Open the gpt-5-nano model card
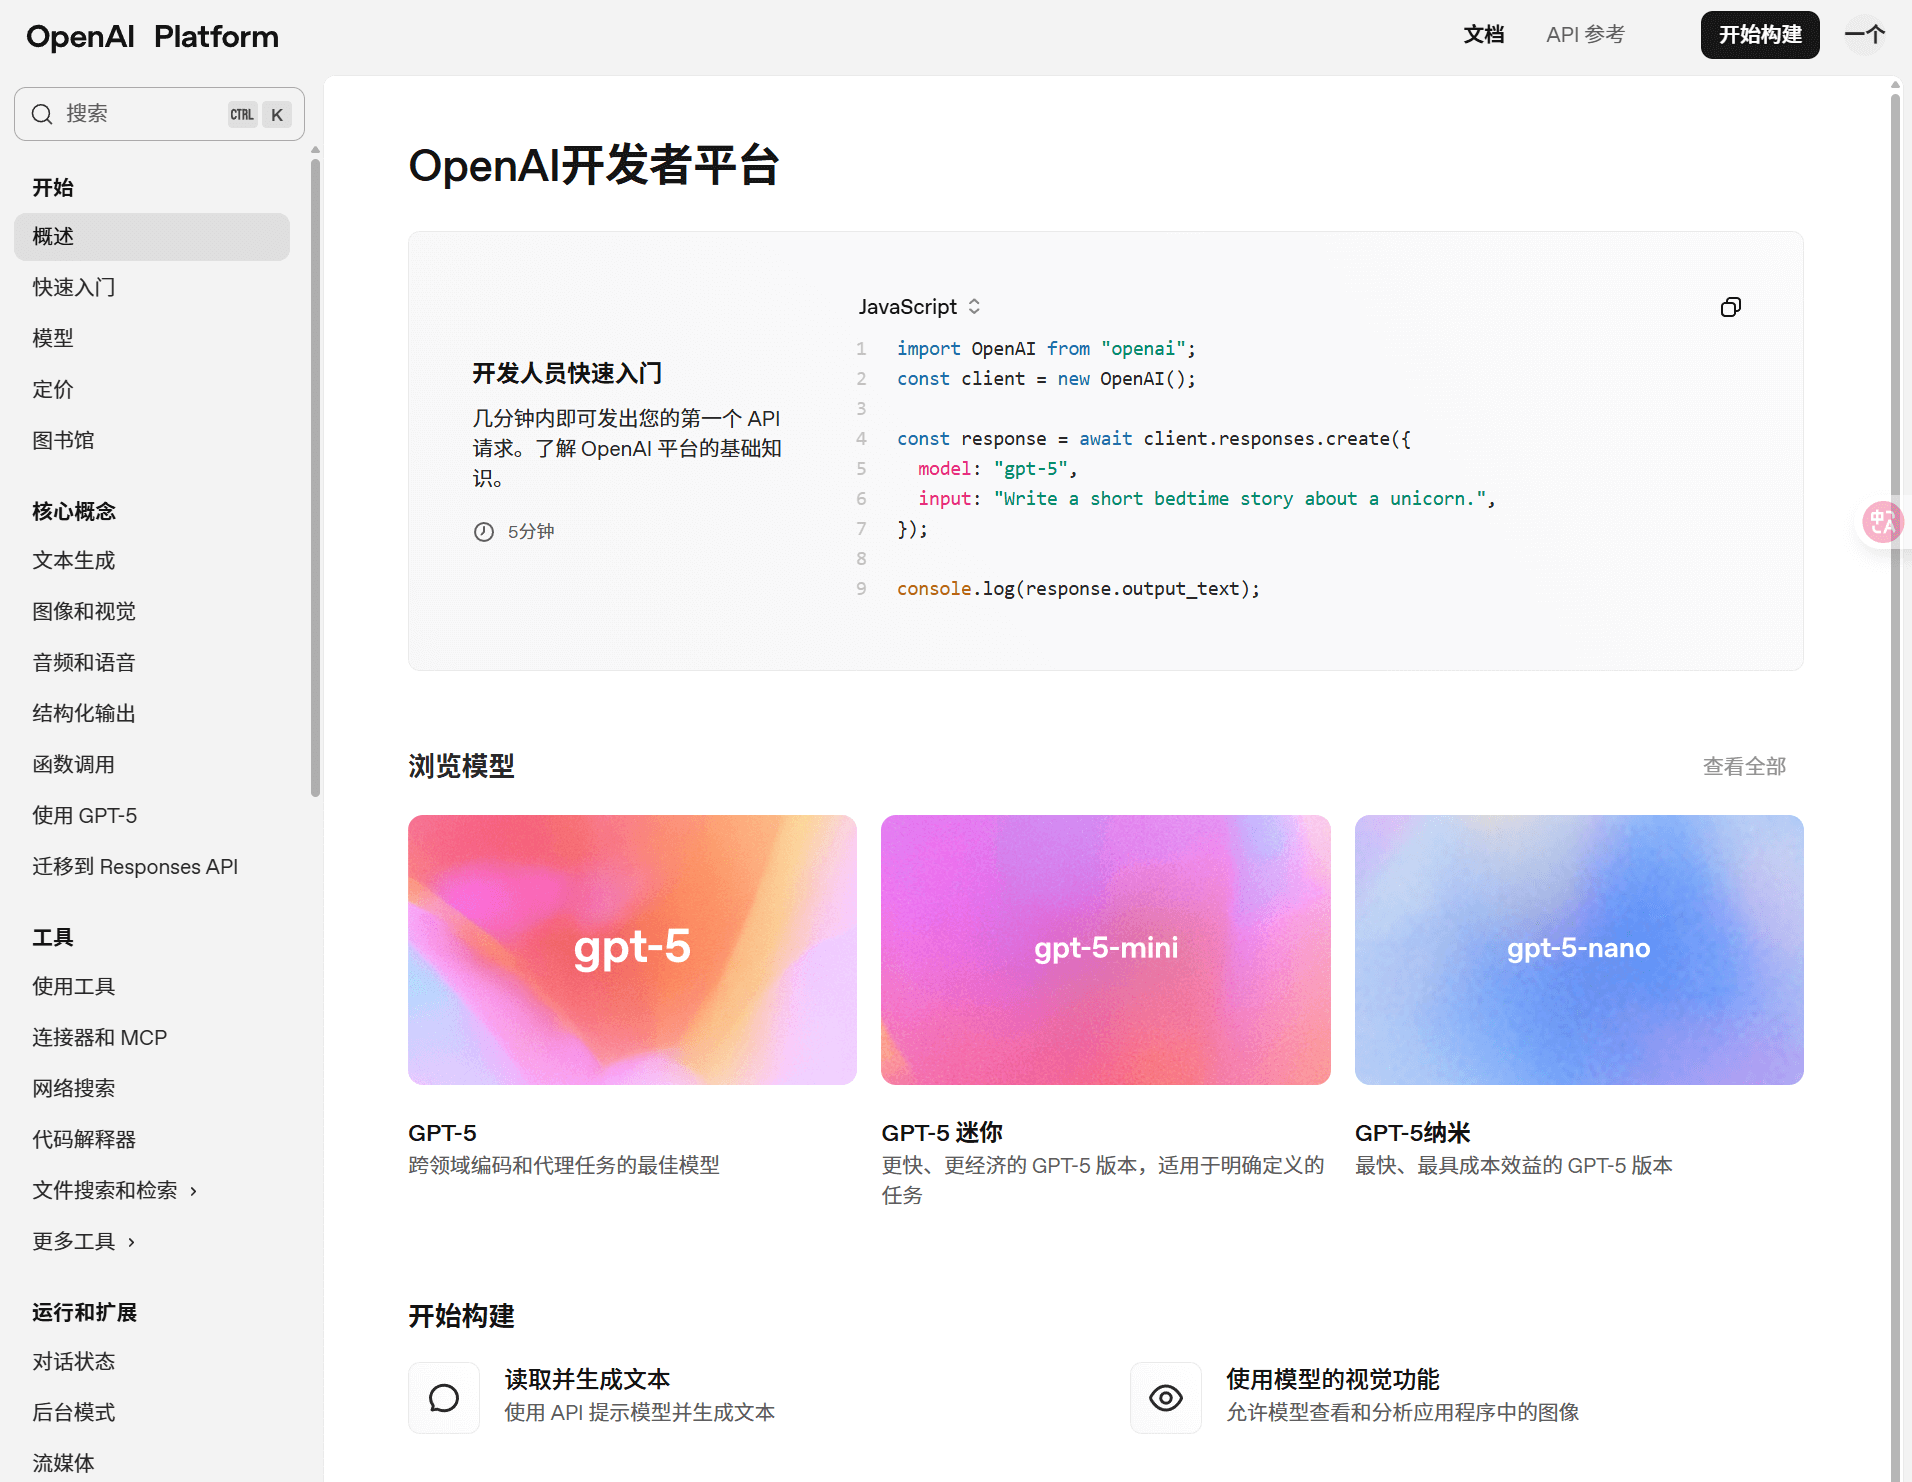Viewport: 1912px width, 1482px height. tap(1578, 949)
